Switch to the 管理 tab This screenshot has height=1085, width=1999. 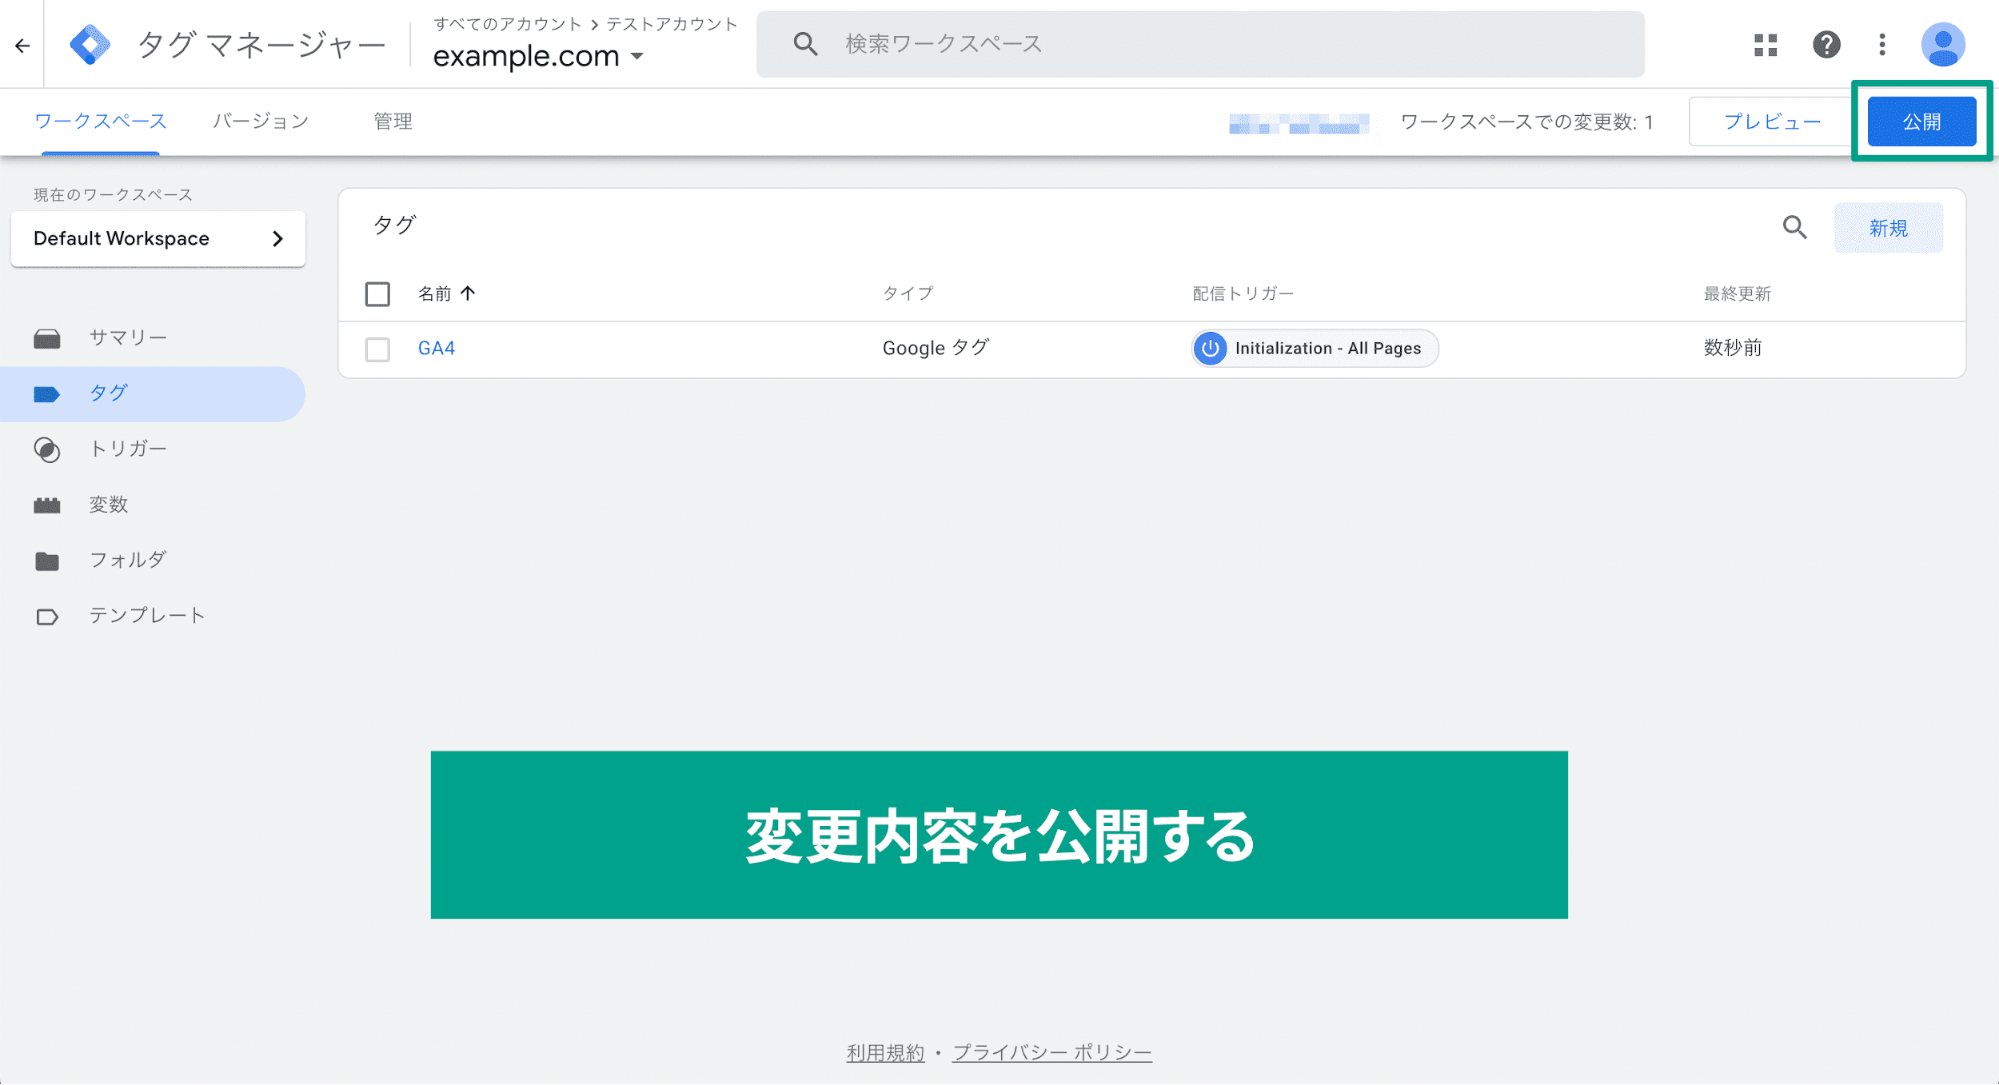click(x=393, y=121)
